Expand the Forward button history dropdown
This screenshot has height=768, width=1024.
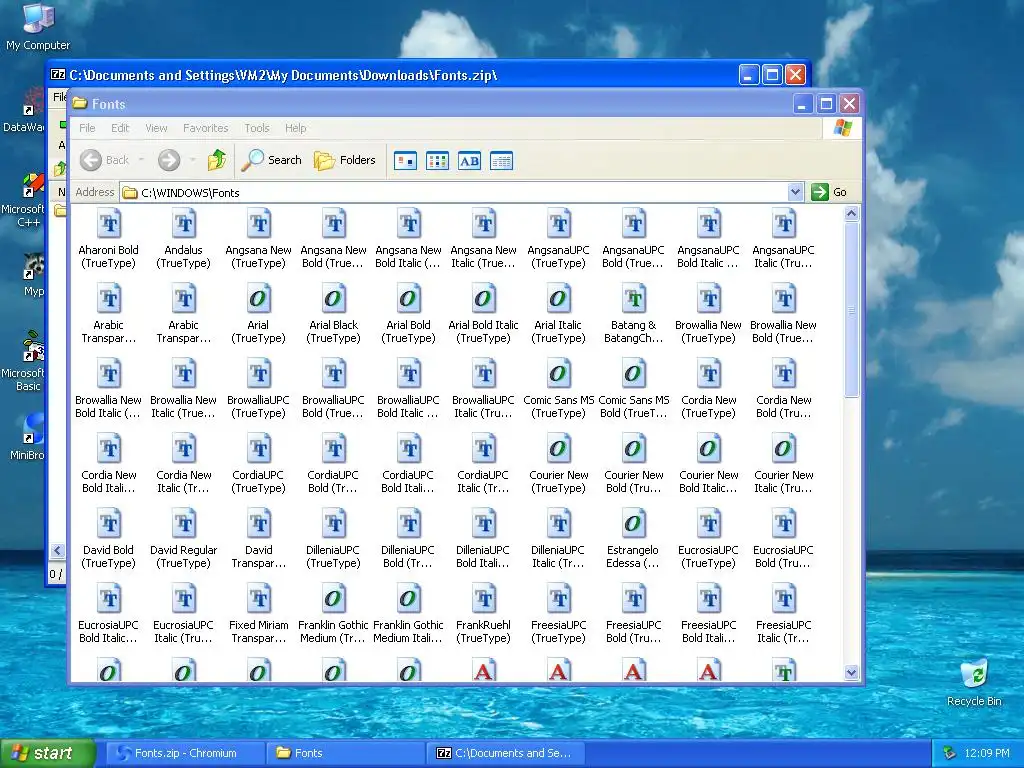[193, 160]
